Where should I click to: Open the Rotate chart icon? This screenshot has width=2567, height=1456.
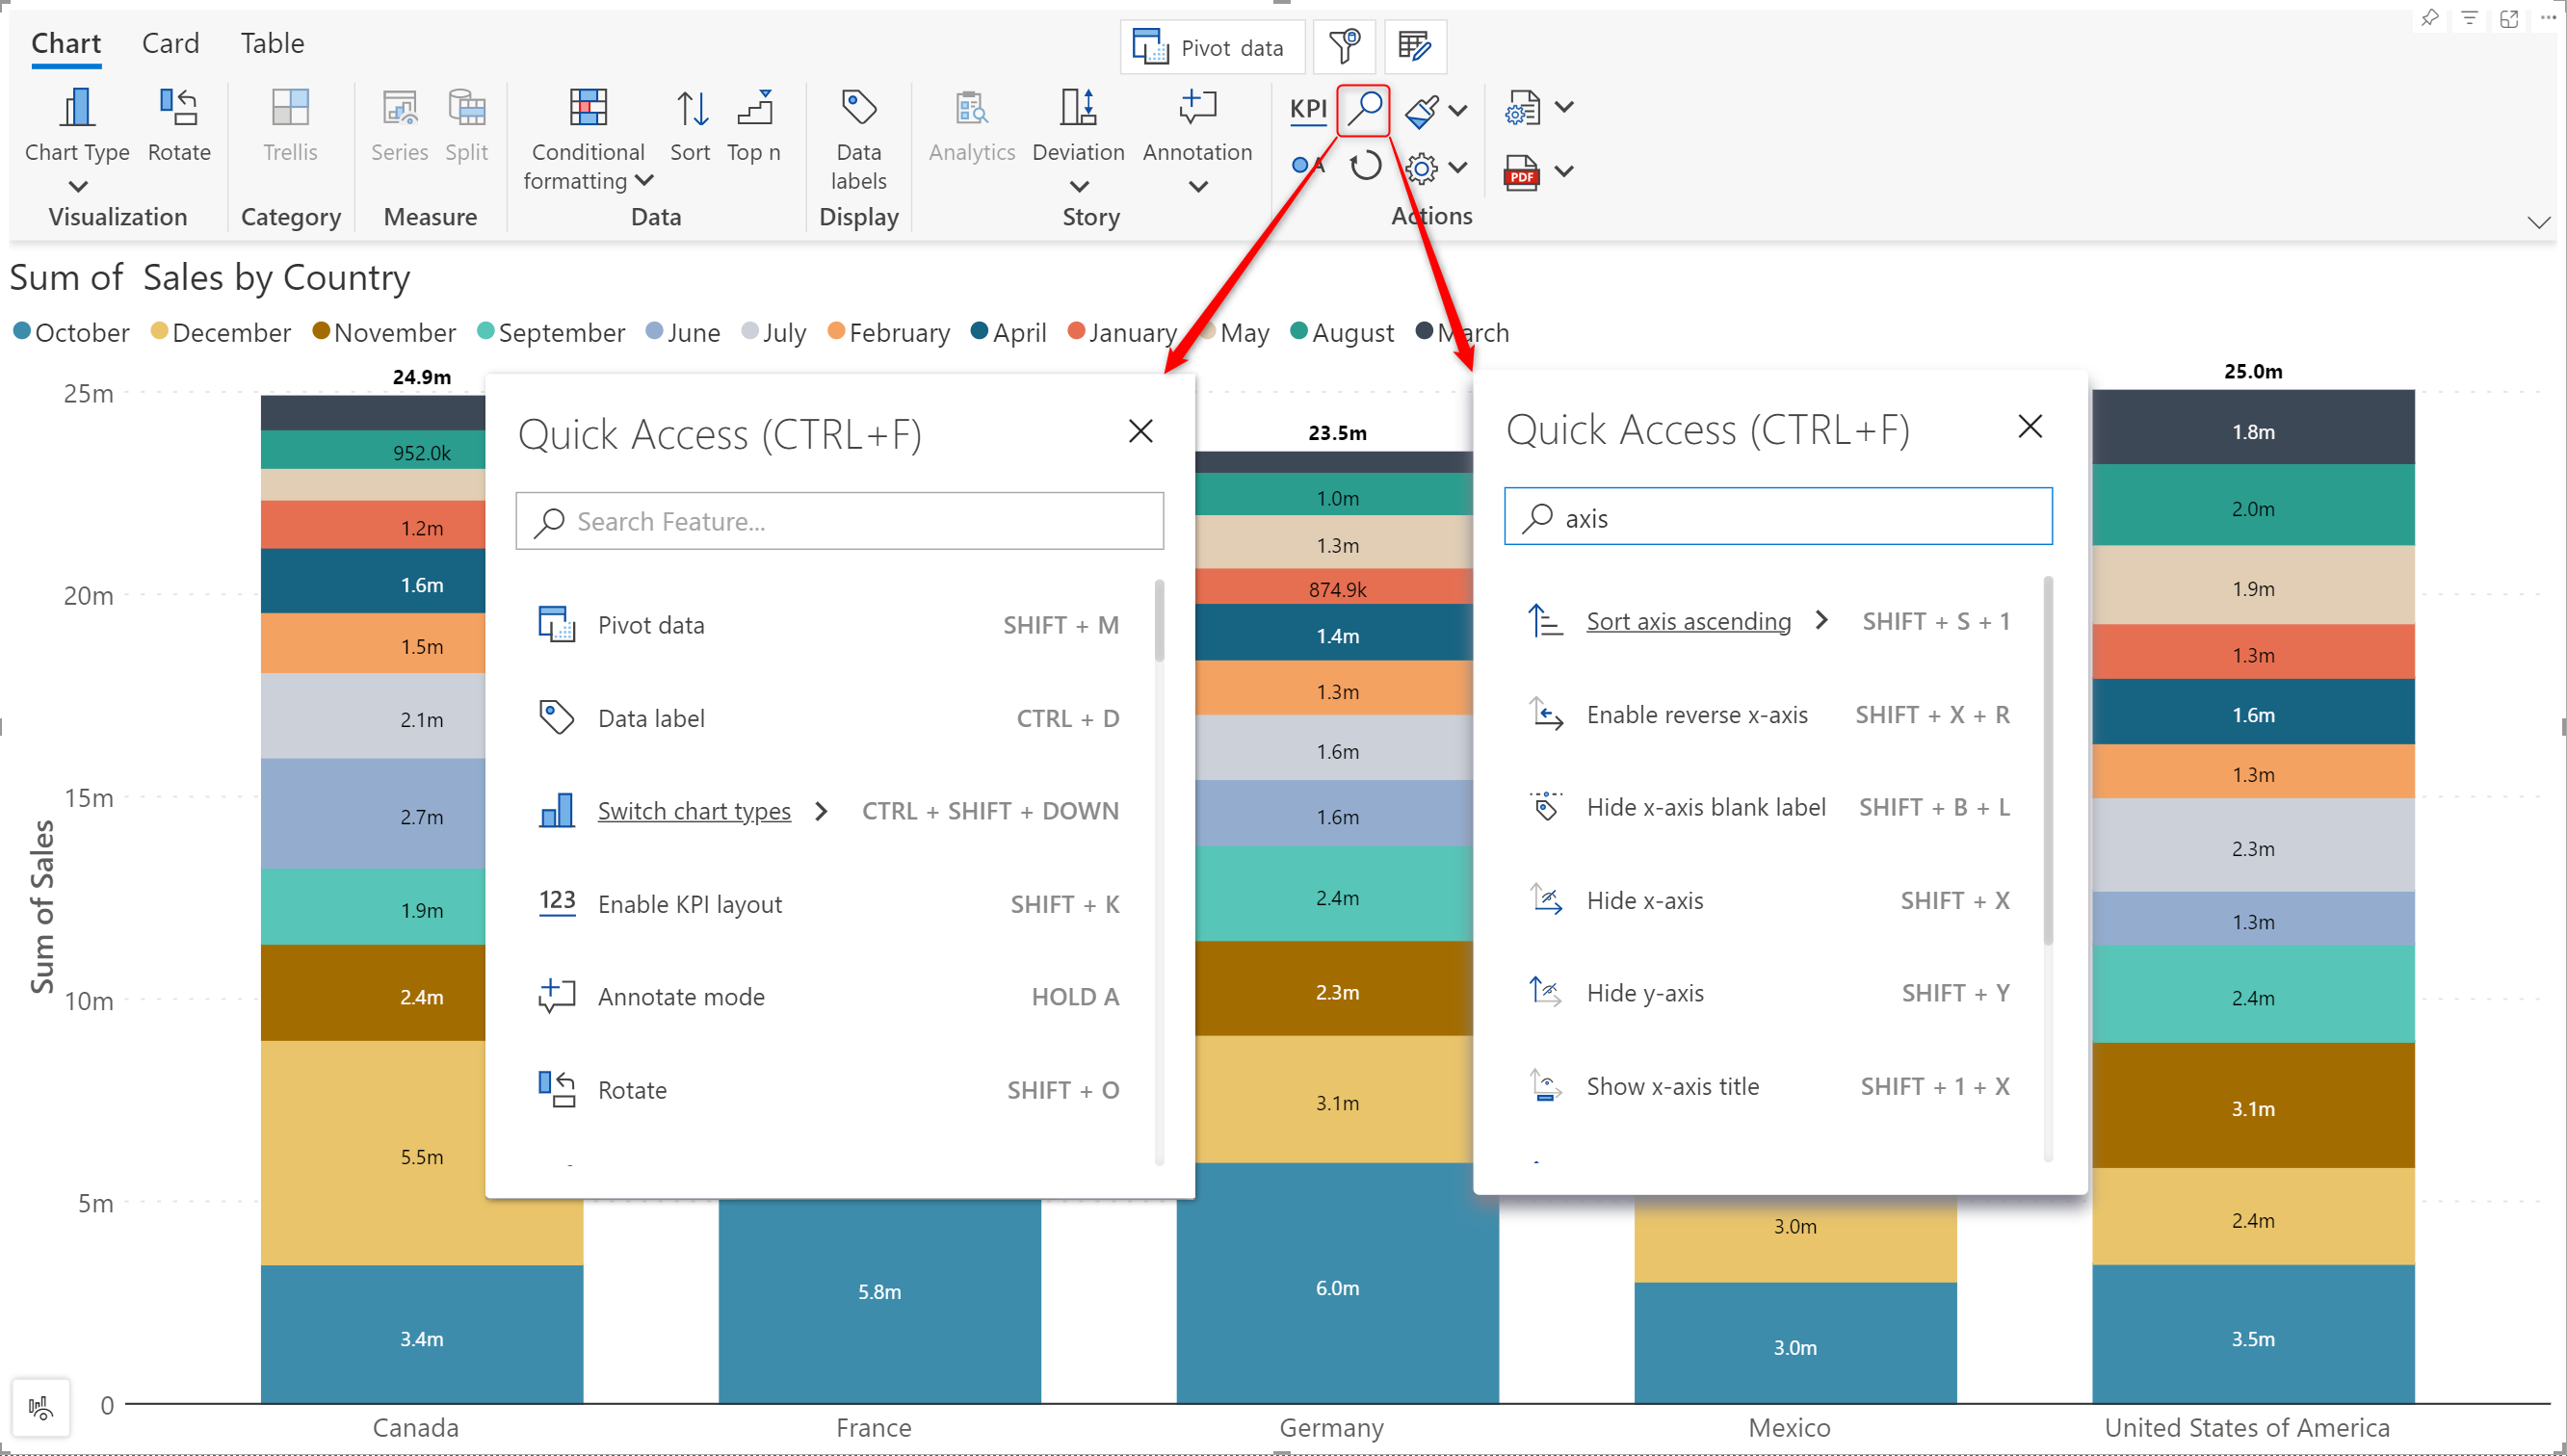pyautogui.click(x=179, y=108)
